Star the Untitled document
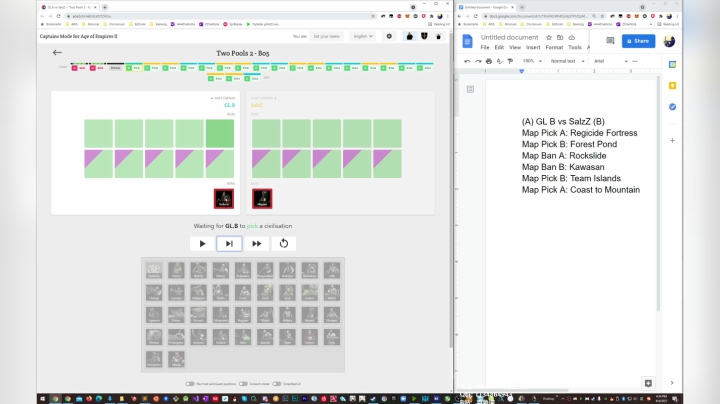The image size is (720, 404). pyautogui.click(x=549, y=38)
